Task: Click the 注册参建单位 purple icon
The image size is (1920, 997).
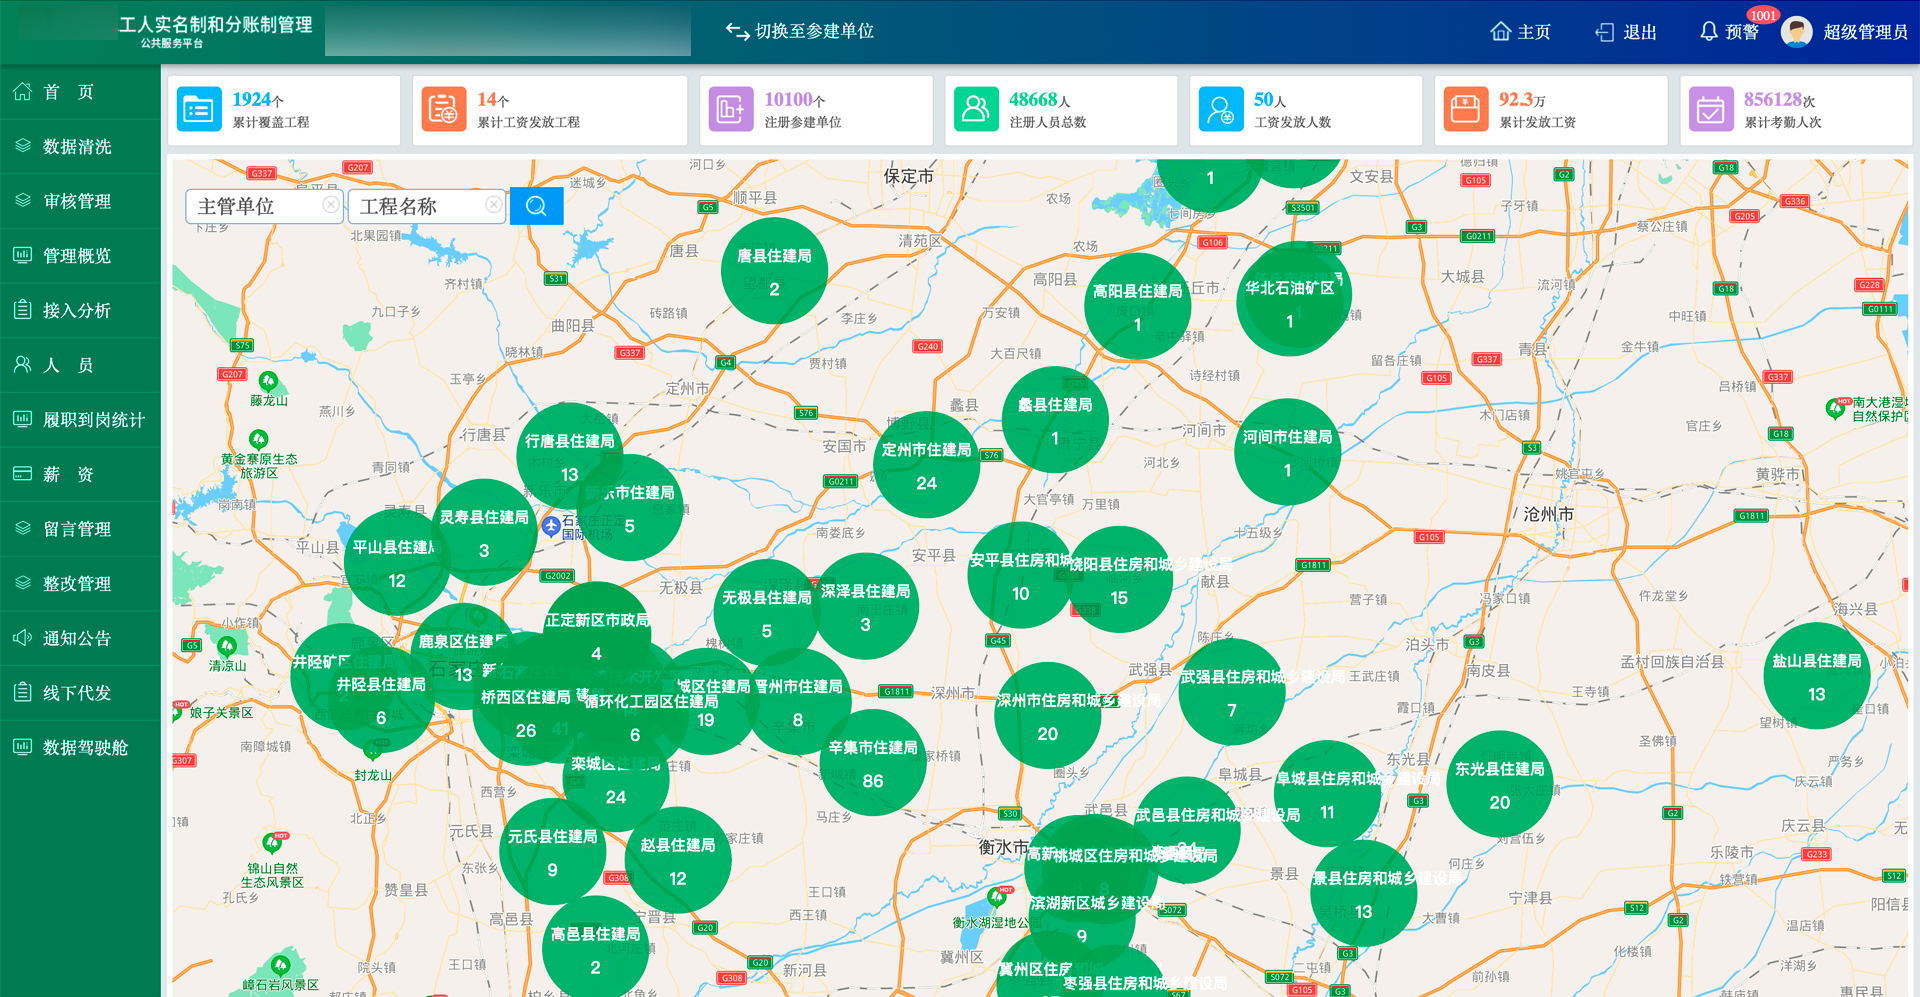Action: coord(730,109)
